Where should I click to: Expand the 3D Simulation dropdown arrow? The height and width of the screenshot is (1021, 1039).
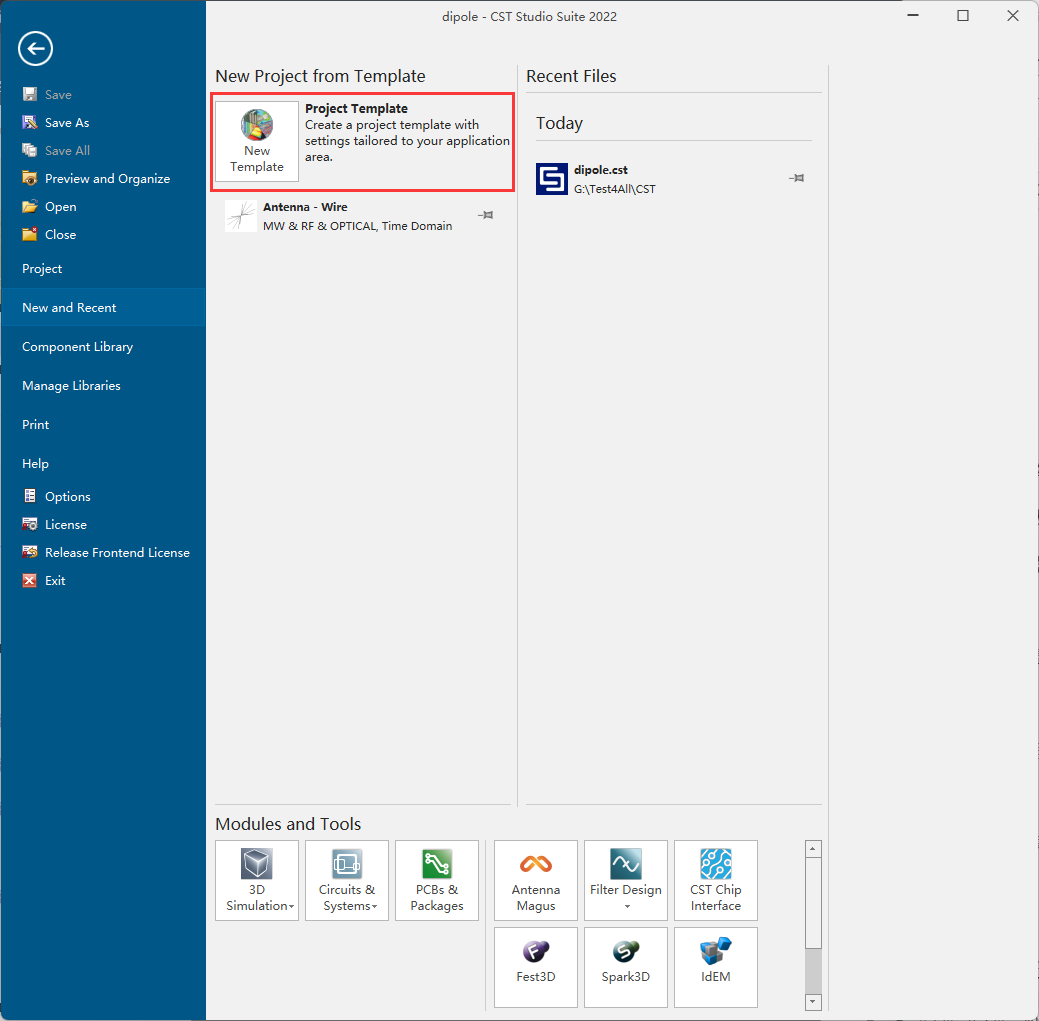point(292,906)
